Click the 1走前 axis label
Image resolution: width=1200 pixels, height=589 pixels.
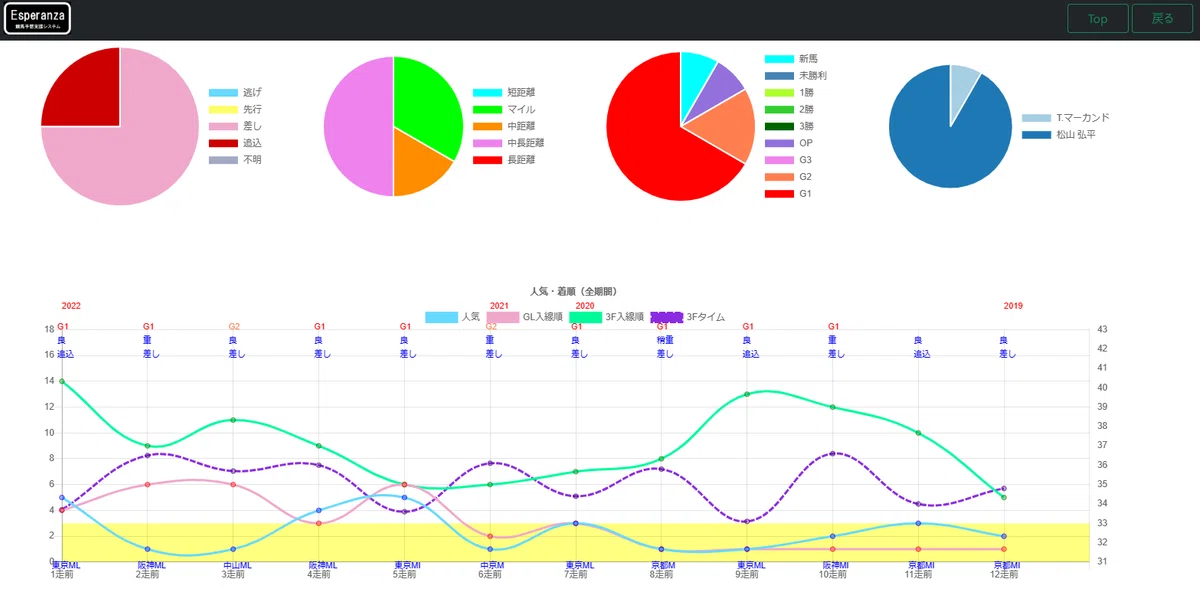pos(63,575)
